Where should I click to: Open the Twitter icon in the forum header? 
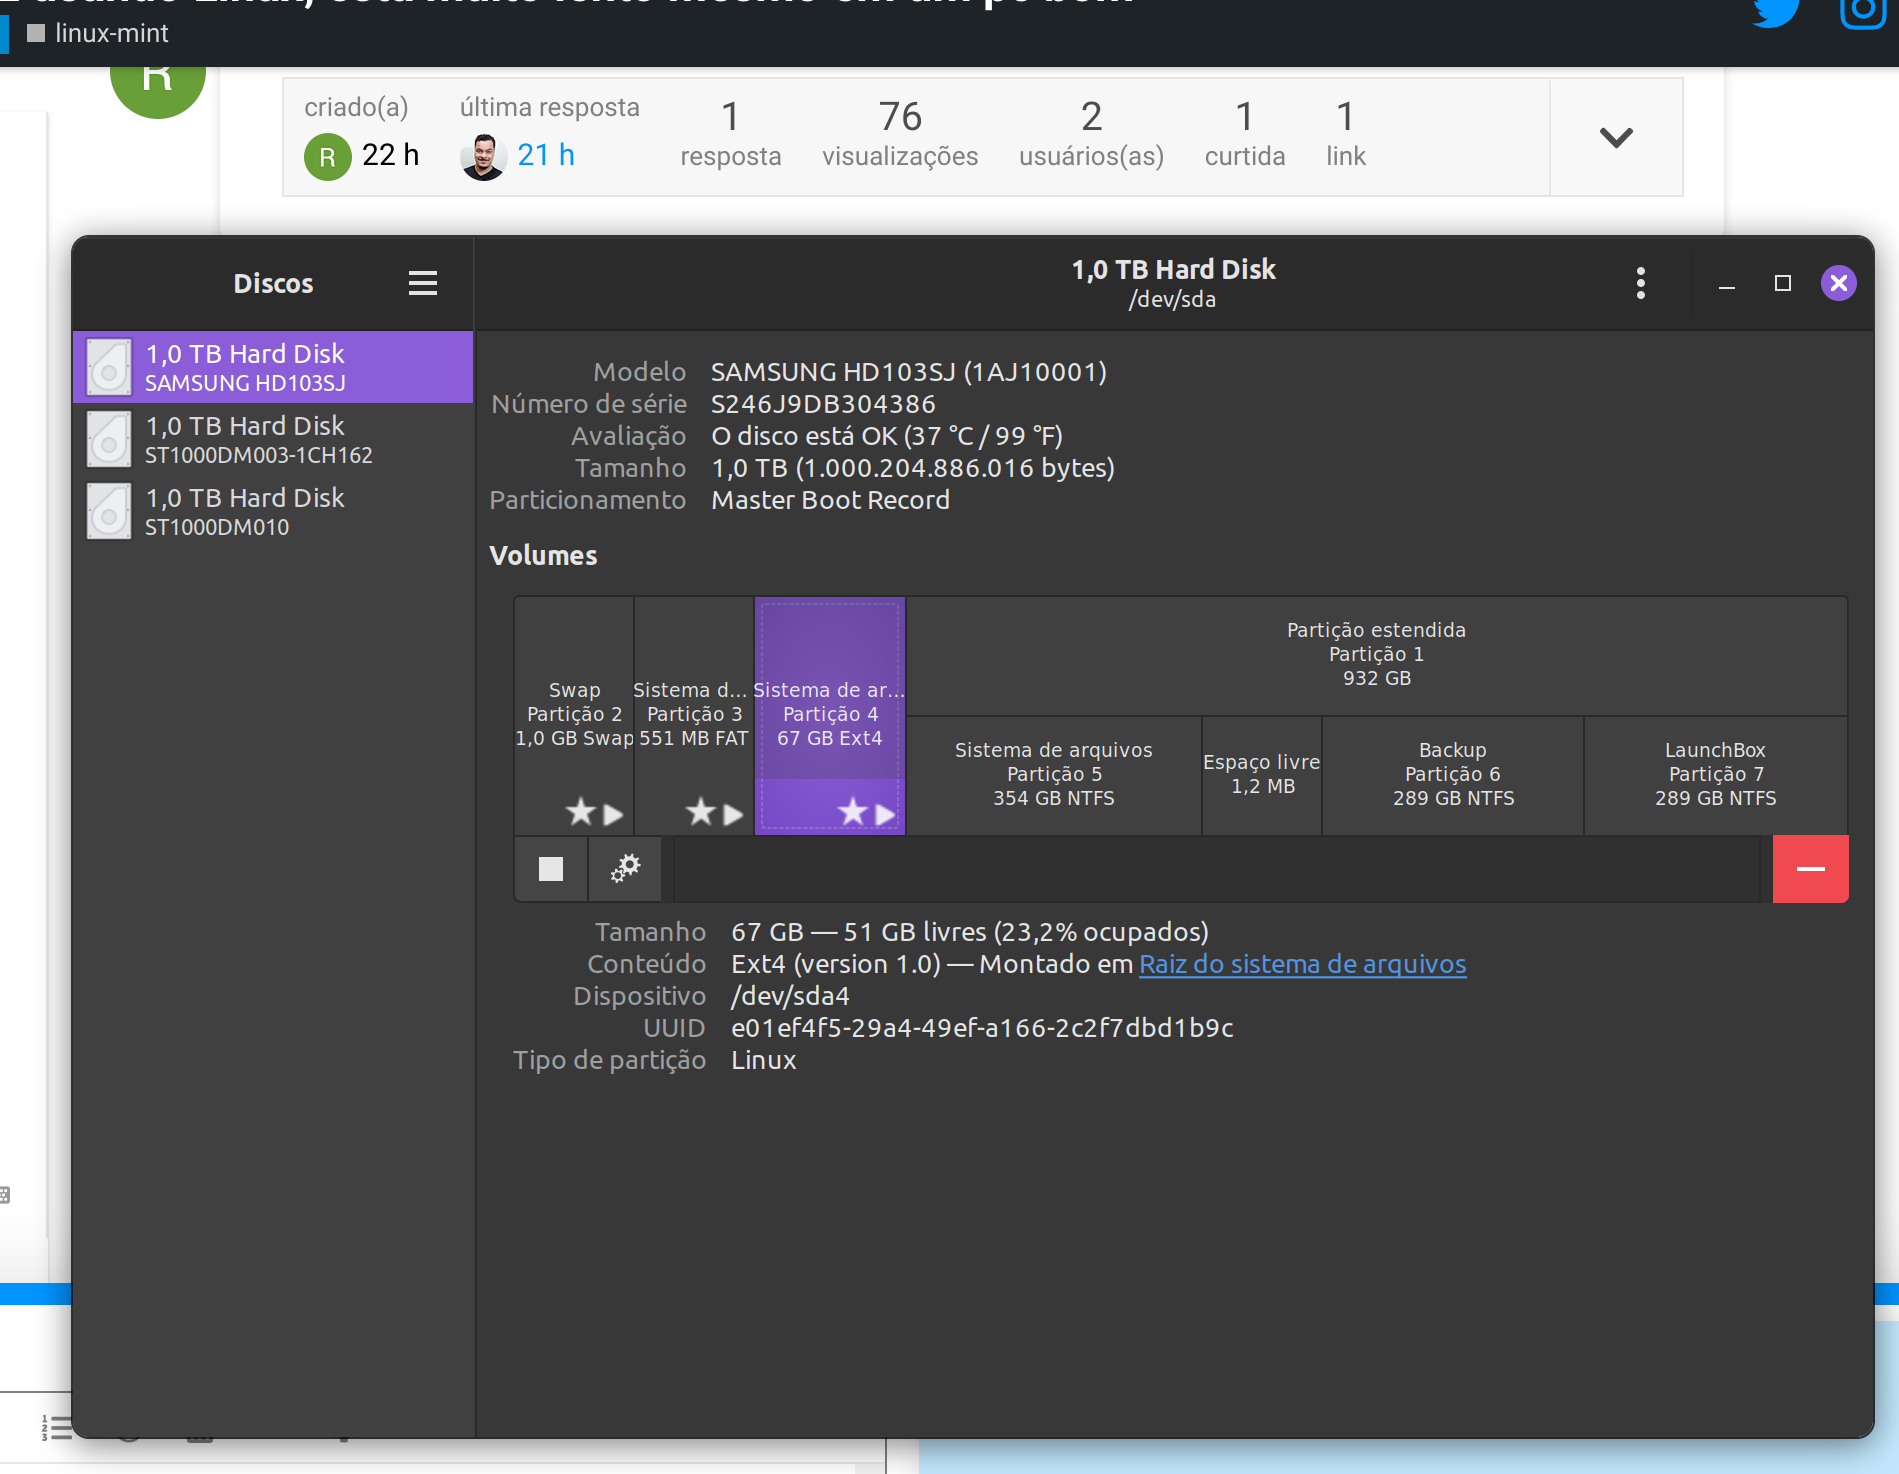[x=1777, y=12]
